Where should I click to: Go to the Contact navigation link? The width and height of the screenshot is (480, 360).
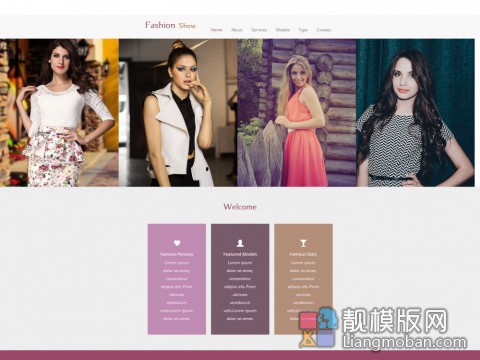(324, 30)
